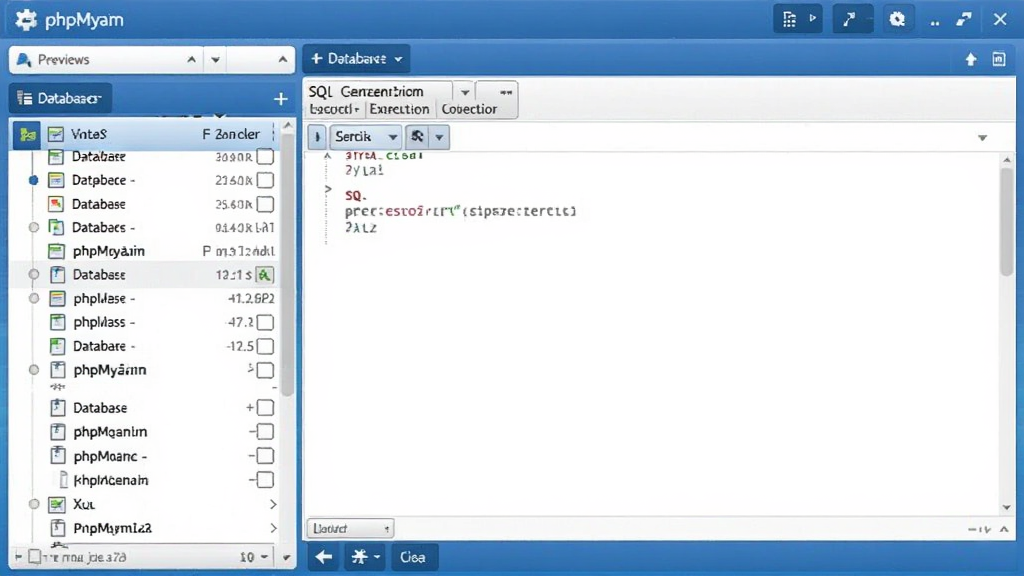Screen dimensions: 1024x576
Task: Click the diagonal arrow icon in title bar
Action: (850, 20)
